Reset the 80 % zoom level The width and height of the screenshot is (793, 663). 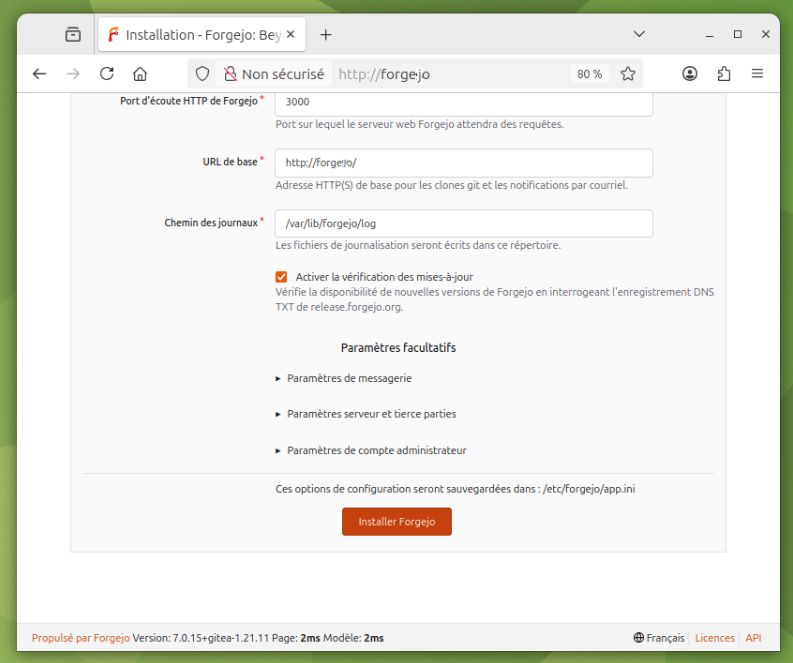tap(589, 74)
